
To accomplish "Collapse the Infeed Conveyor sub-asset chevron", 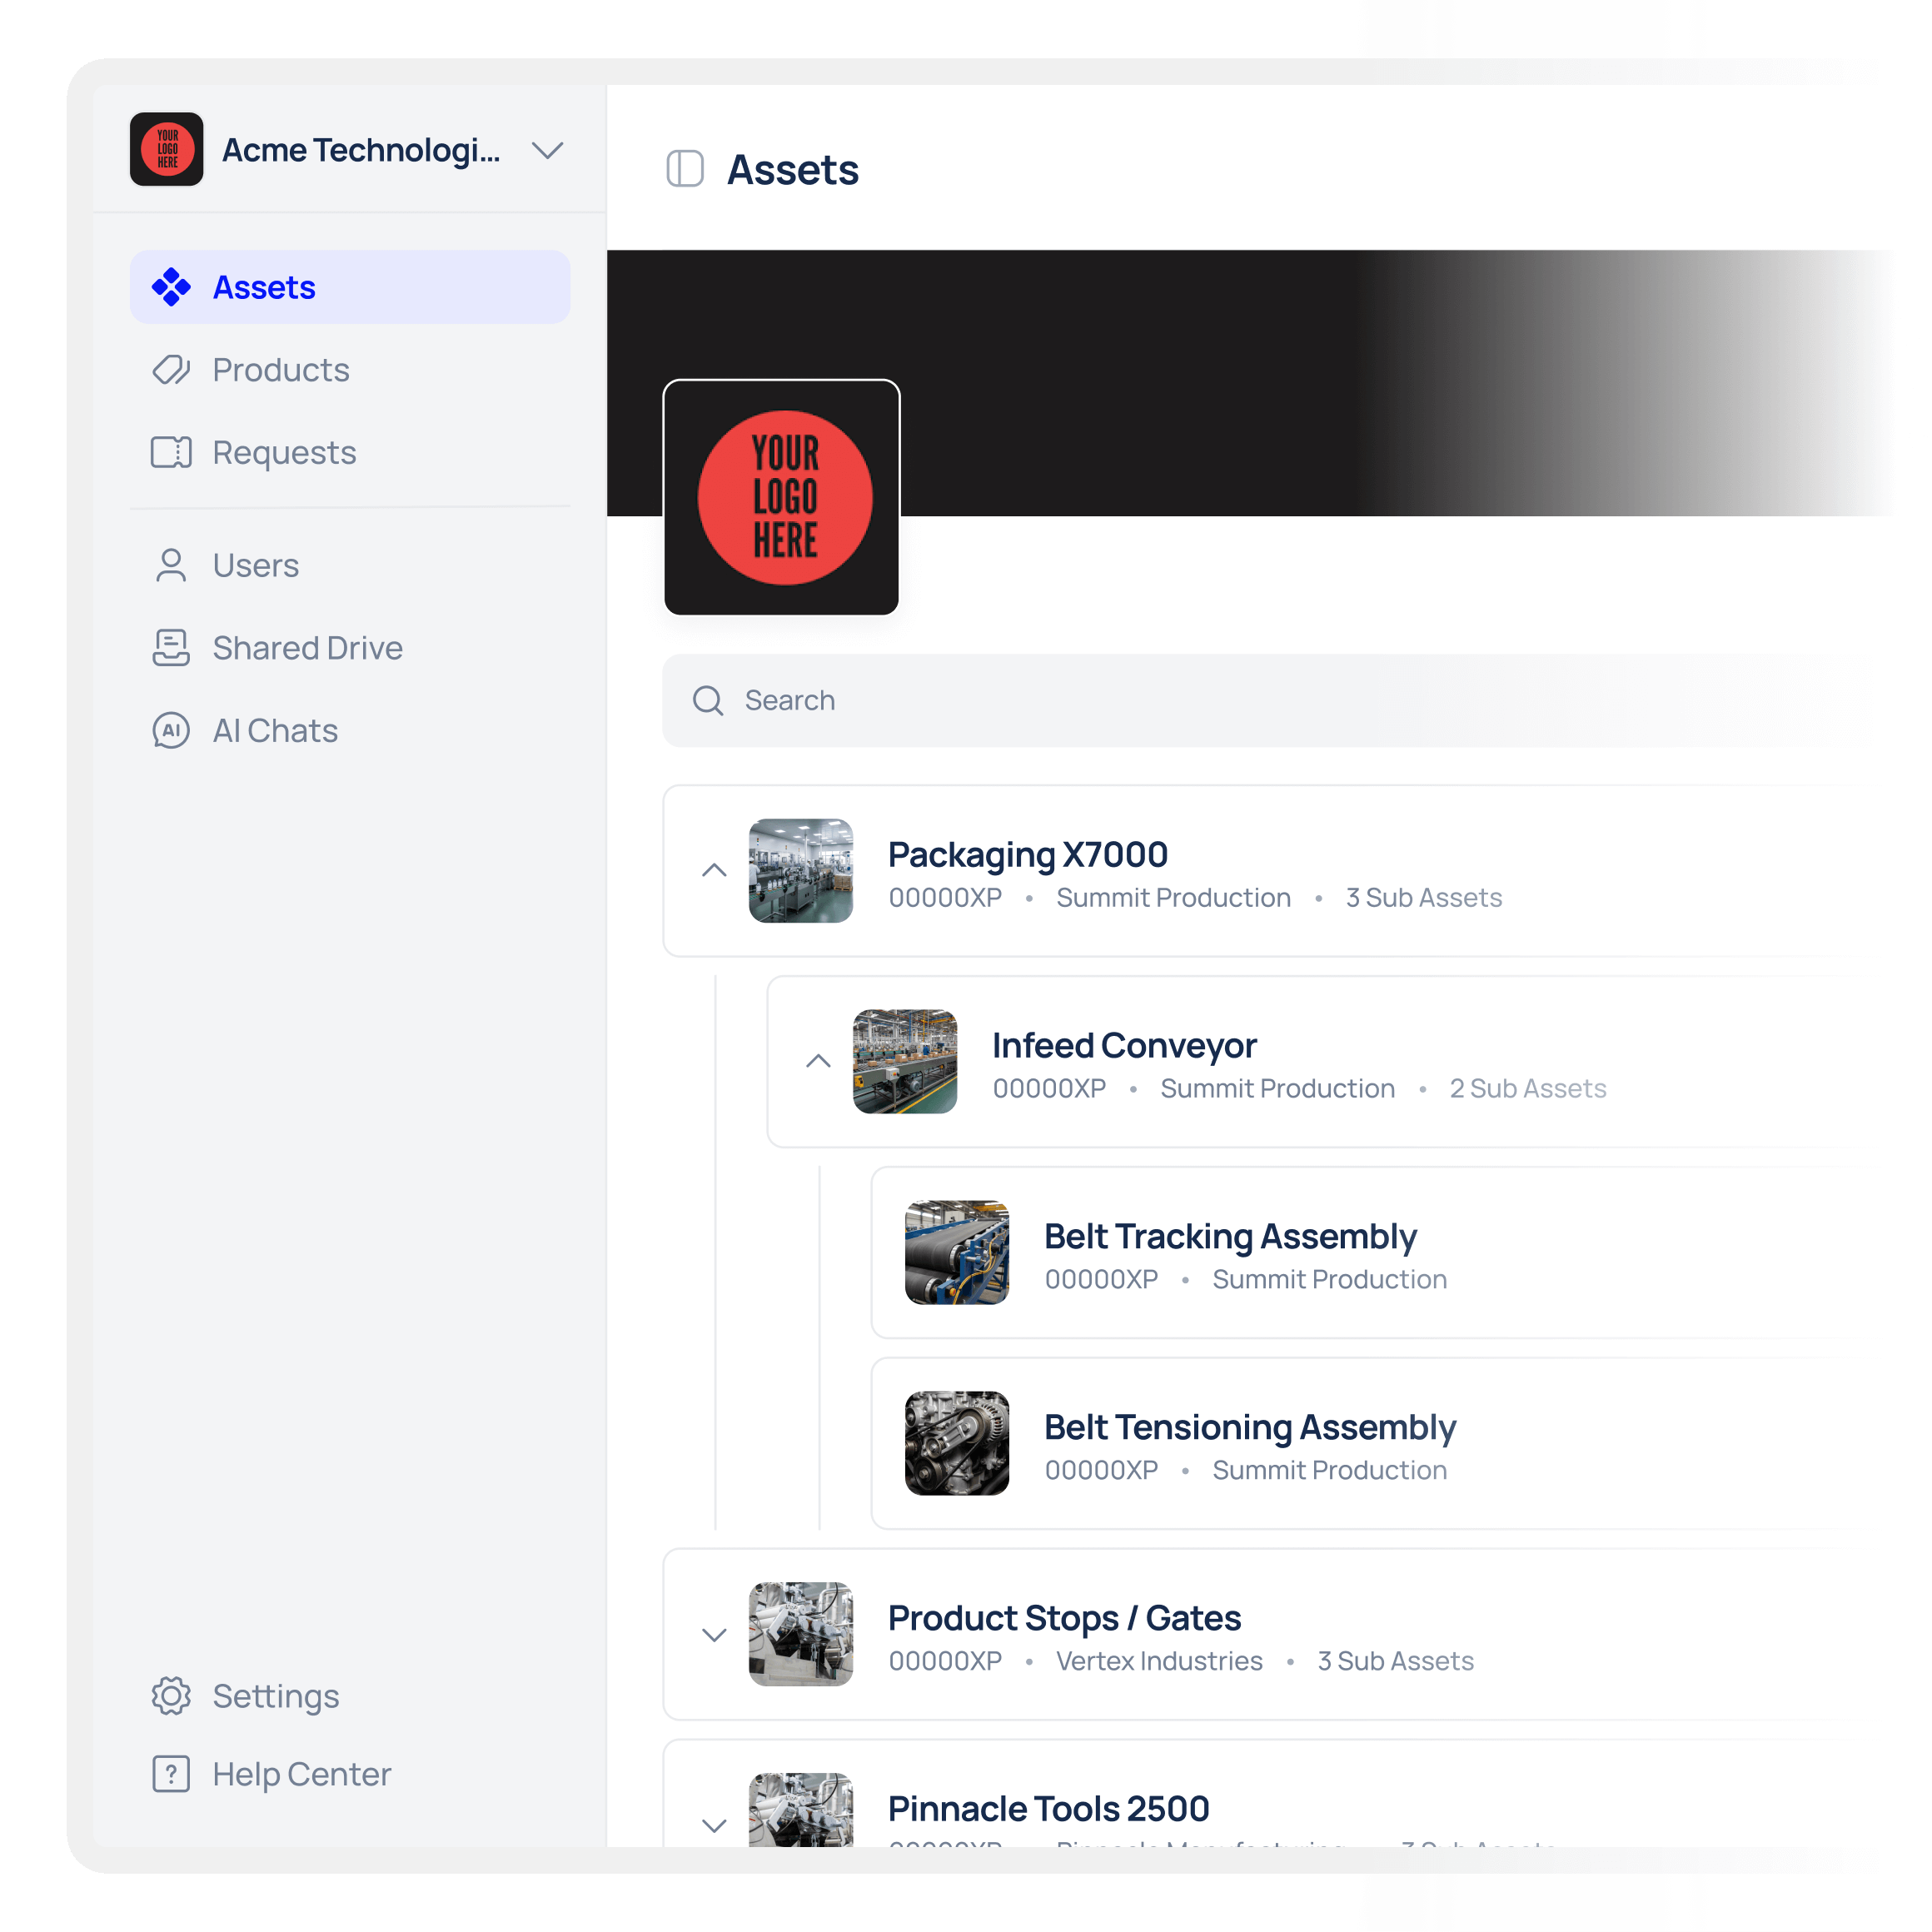I will tap(818, 1061).
